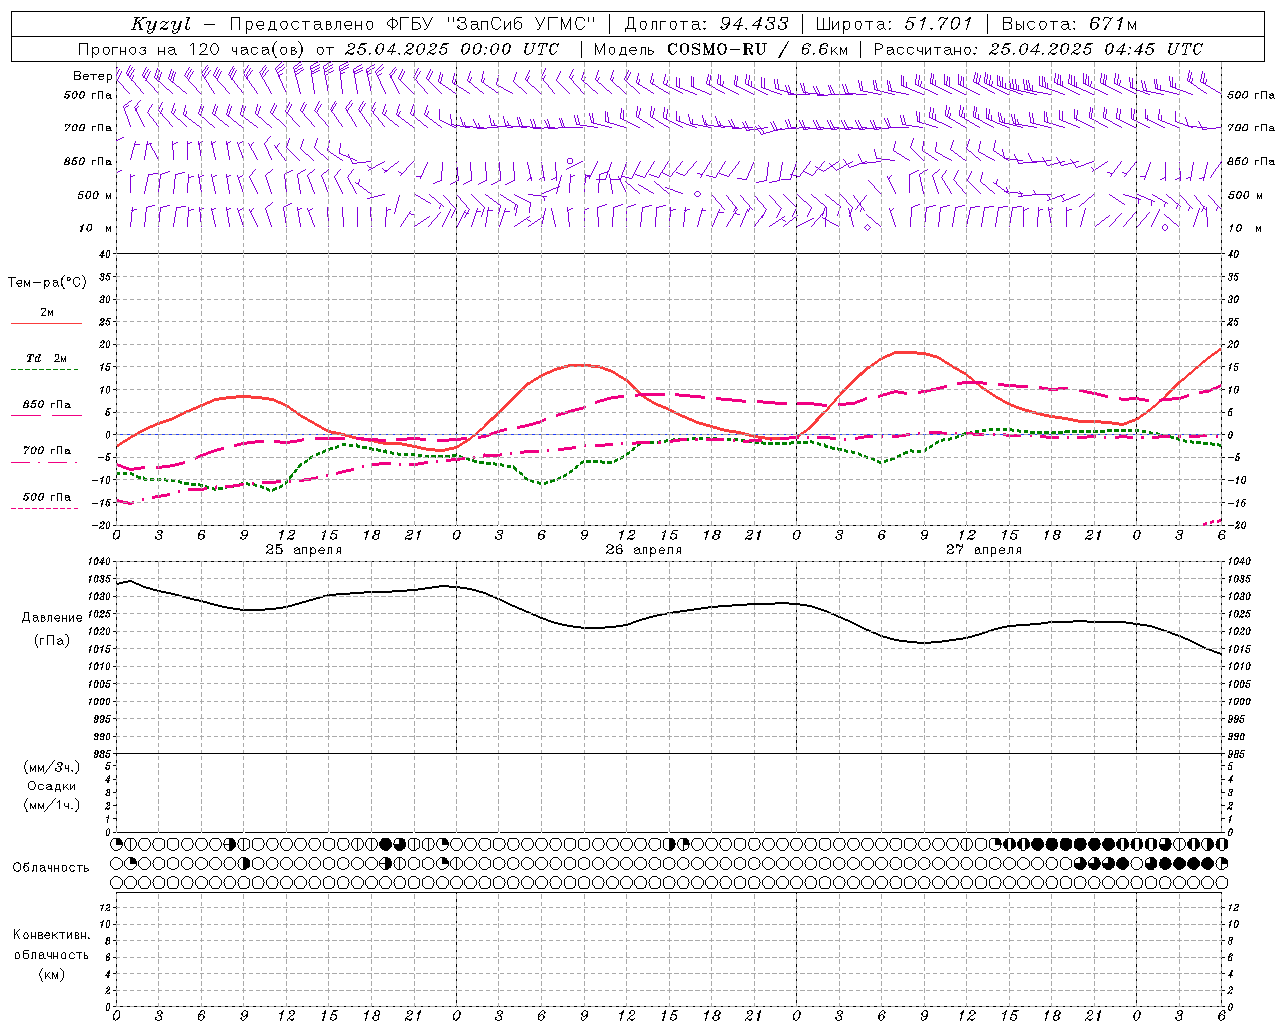Click the COSMO-RU model label
The image size is (1280, 1024).
pos(717,49)
